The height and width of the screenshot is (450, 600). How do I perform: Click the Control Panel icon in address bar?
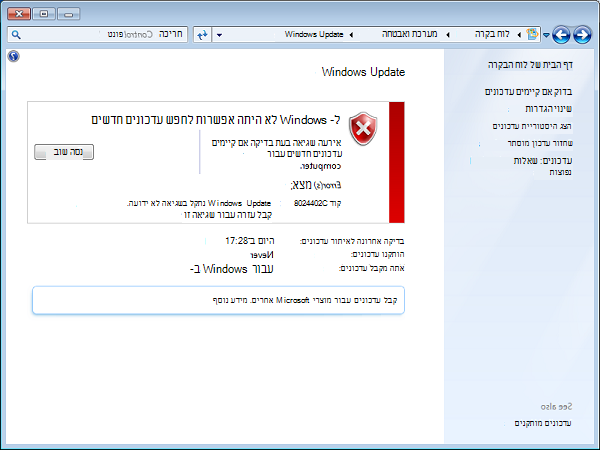point(532,34)
